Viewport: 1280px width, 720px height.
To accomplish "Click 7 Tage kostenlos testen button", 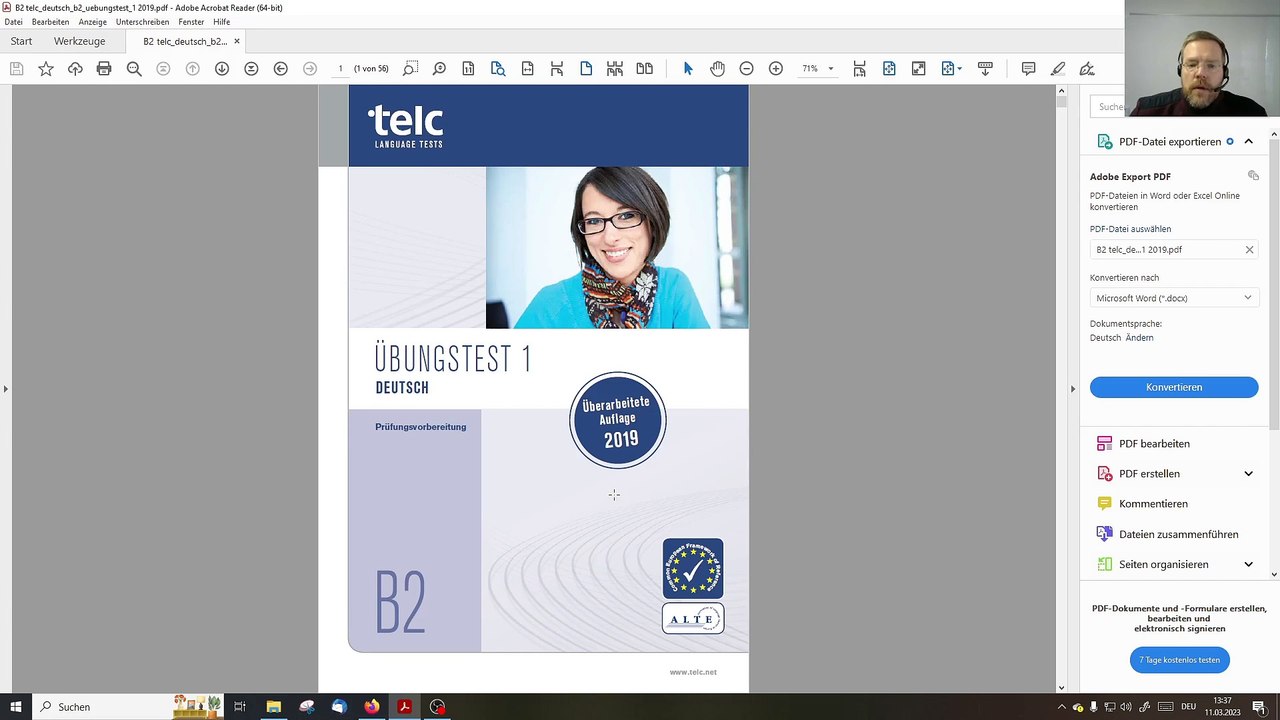I will click(x=1179, y=660).
